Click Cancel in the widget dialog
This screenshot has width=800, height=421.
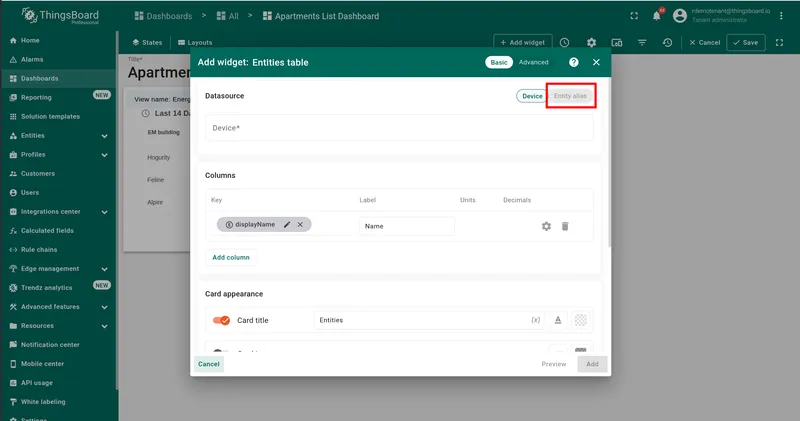(x=209, y=364)
